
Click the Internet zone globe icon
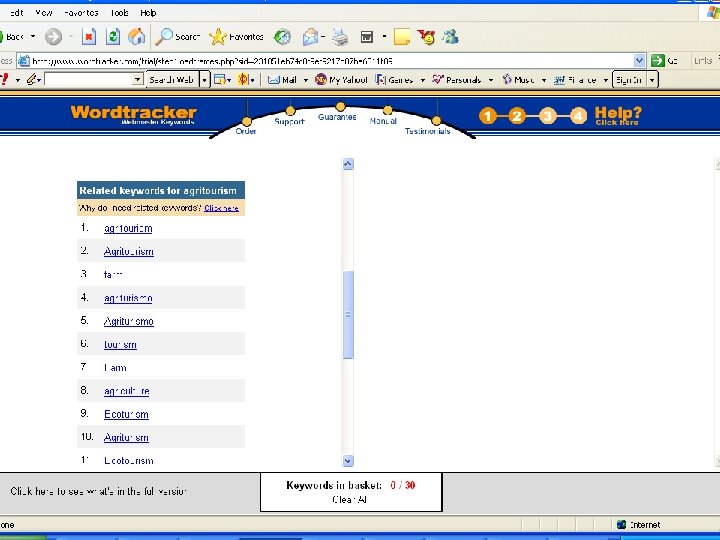click(621, 524)
